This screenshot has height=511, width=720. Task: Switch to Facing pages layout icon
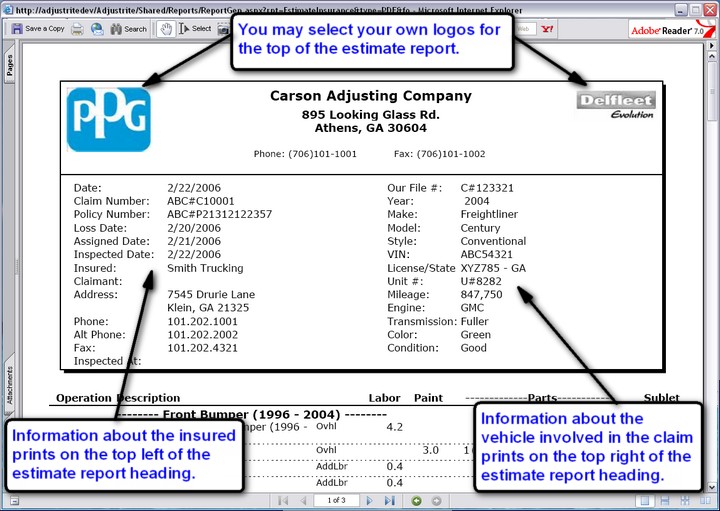pos(705,500)
